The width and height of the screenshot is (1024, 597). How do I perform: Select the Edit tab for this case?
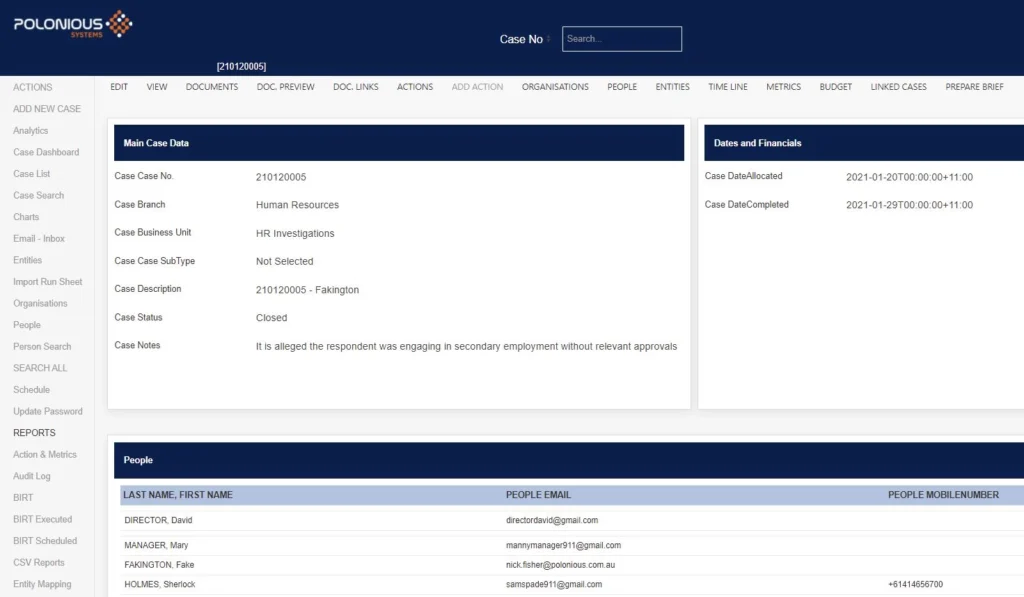click(x=119, y=87)
